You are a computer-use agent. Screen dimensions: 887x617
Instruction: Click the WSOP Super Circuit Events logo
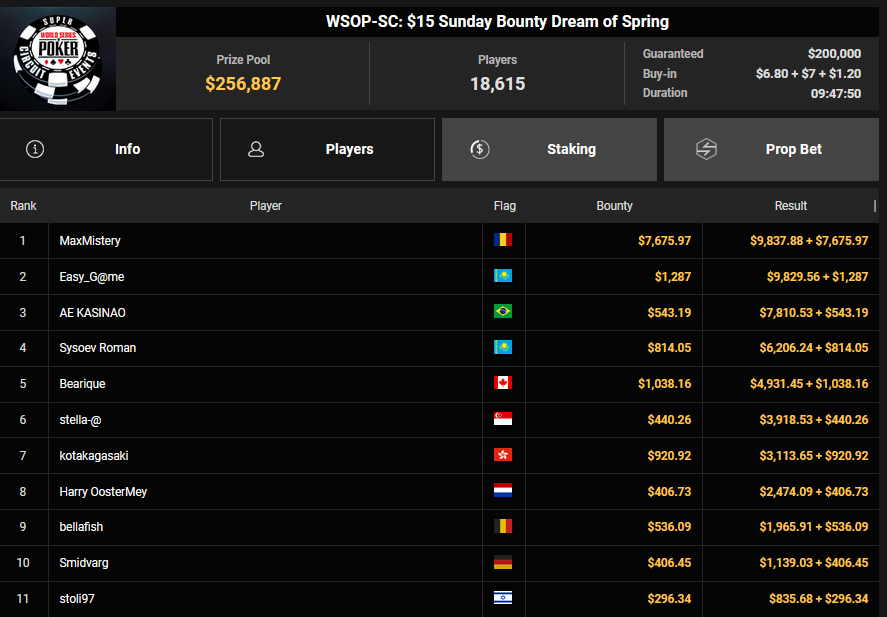58,59
